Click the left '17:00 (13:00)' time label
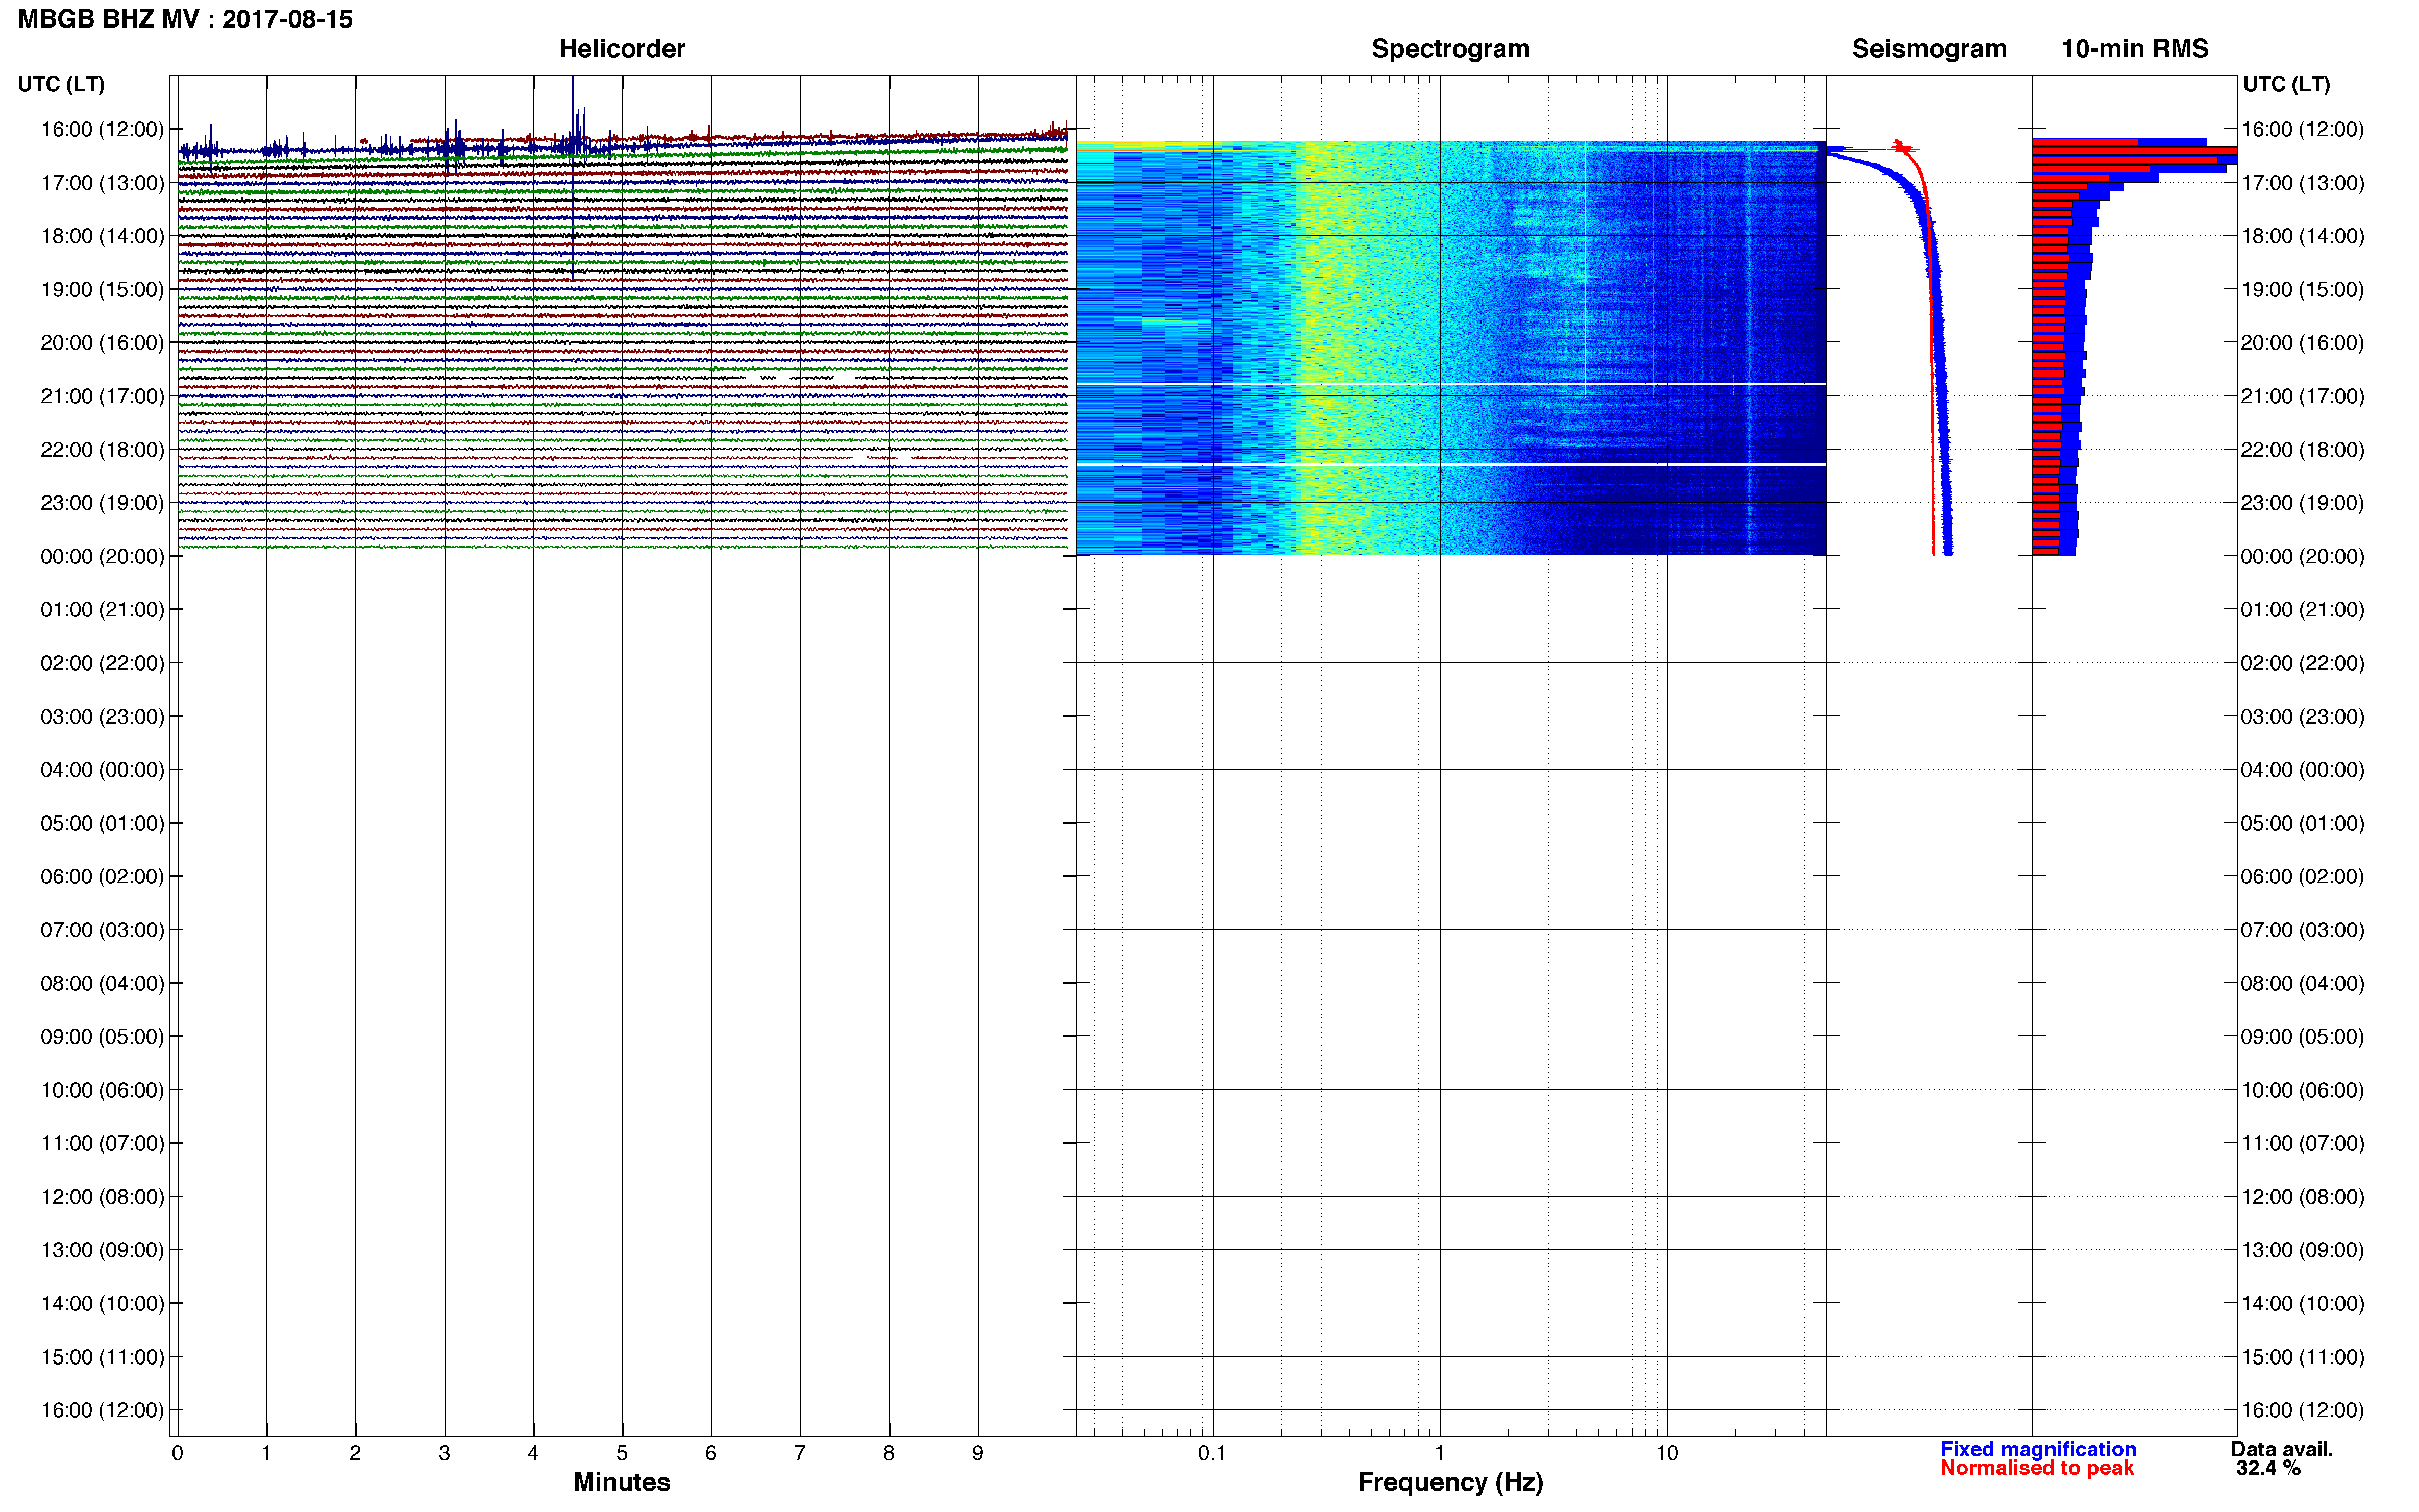2419x1512 pixels. pyautogui.click(x=102, y=183)
